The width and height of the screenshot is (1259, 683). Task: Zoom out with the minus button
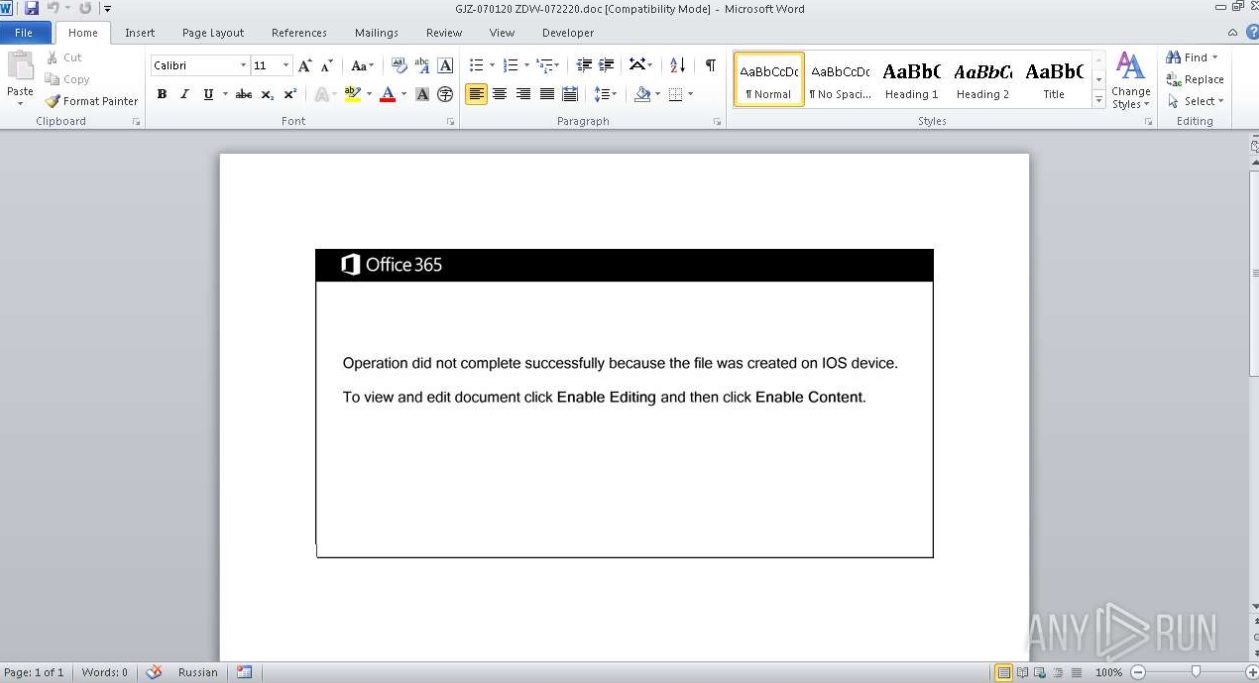(1137, 672)
